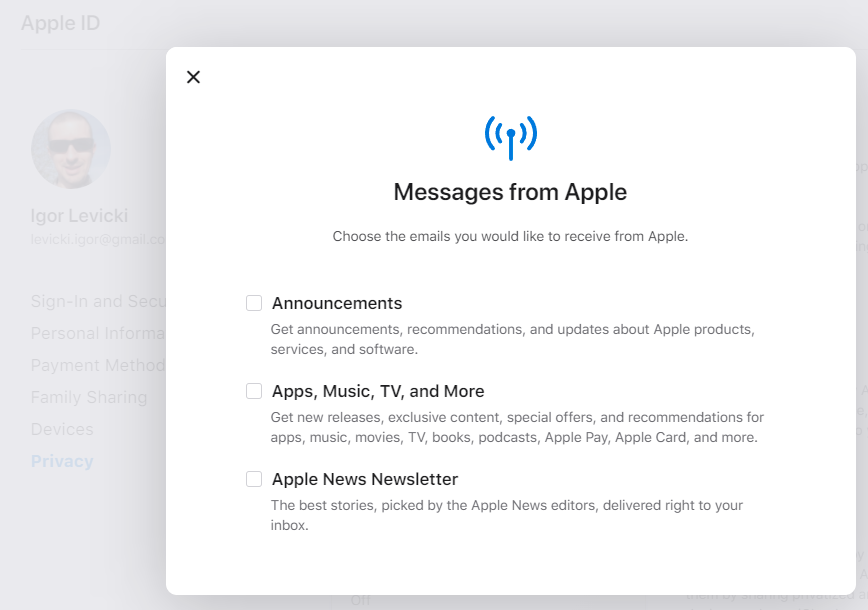Click the levicki.igor email address text
868x610 pixels.
point(98,239)
